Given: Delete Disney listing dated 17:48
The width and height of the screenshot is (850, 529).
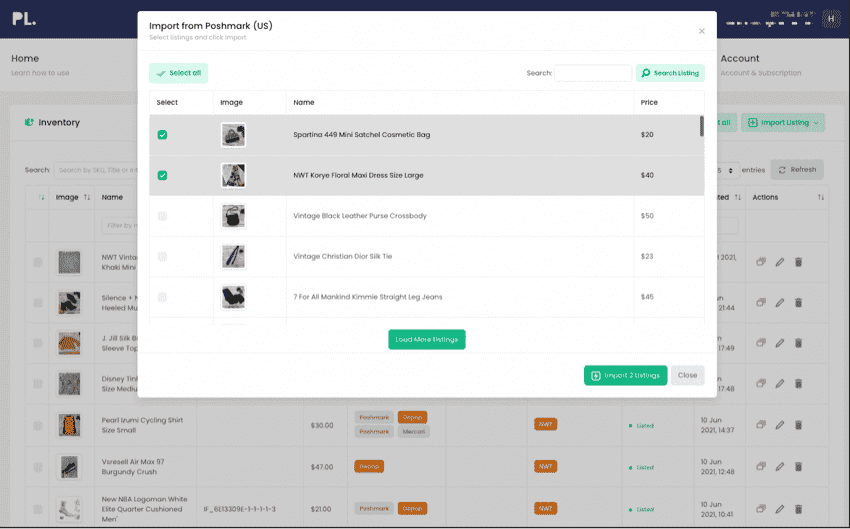Looking at the screenshot, I should coord(798,384).
